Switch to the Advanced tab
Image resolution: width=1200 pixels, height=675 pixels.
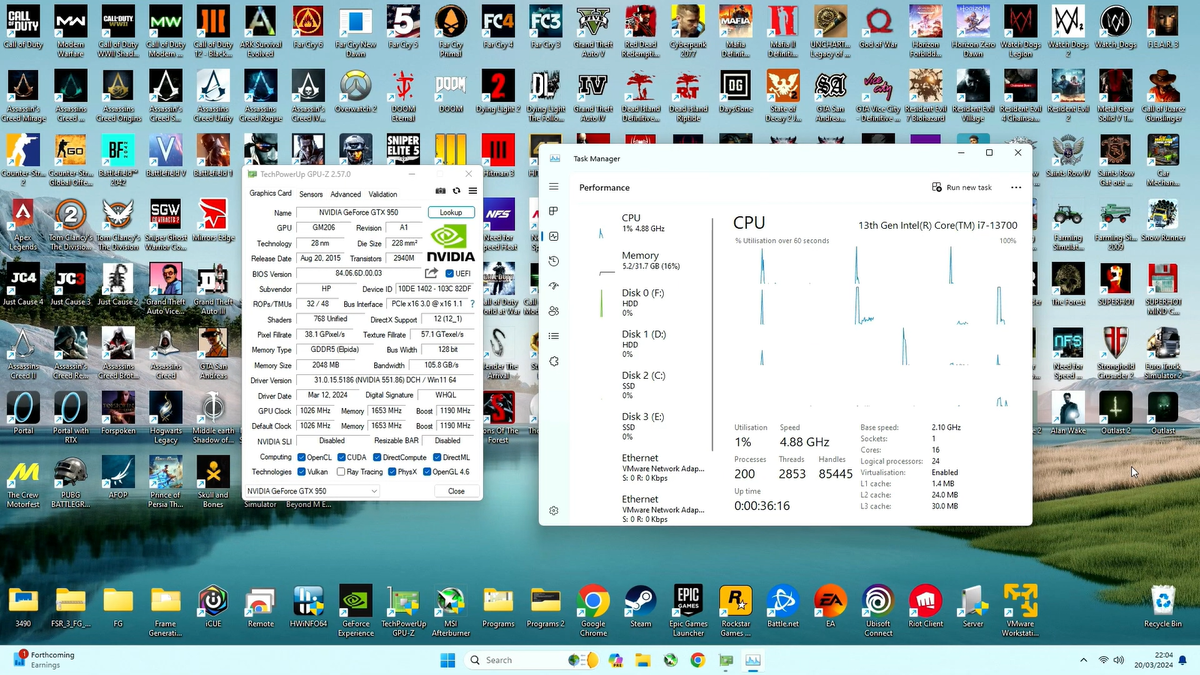(x=346, y=194)
